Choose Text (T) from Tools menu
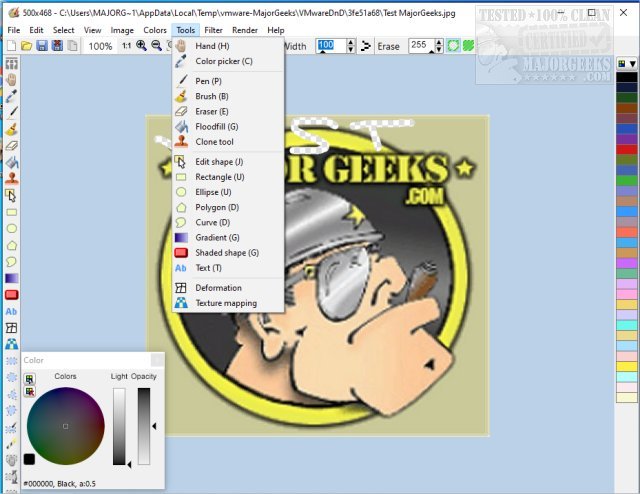Viewport: 640px width, 494px height. coord(228,268)
